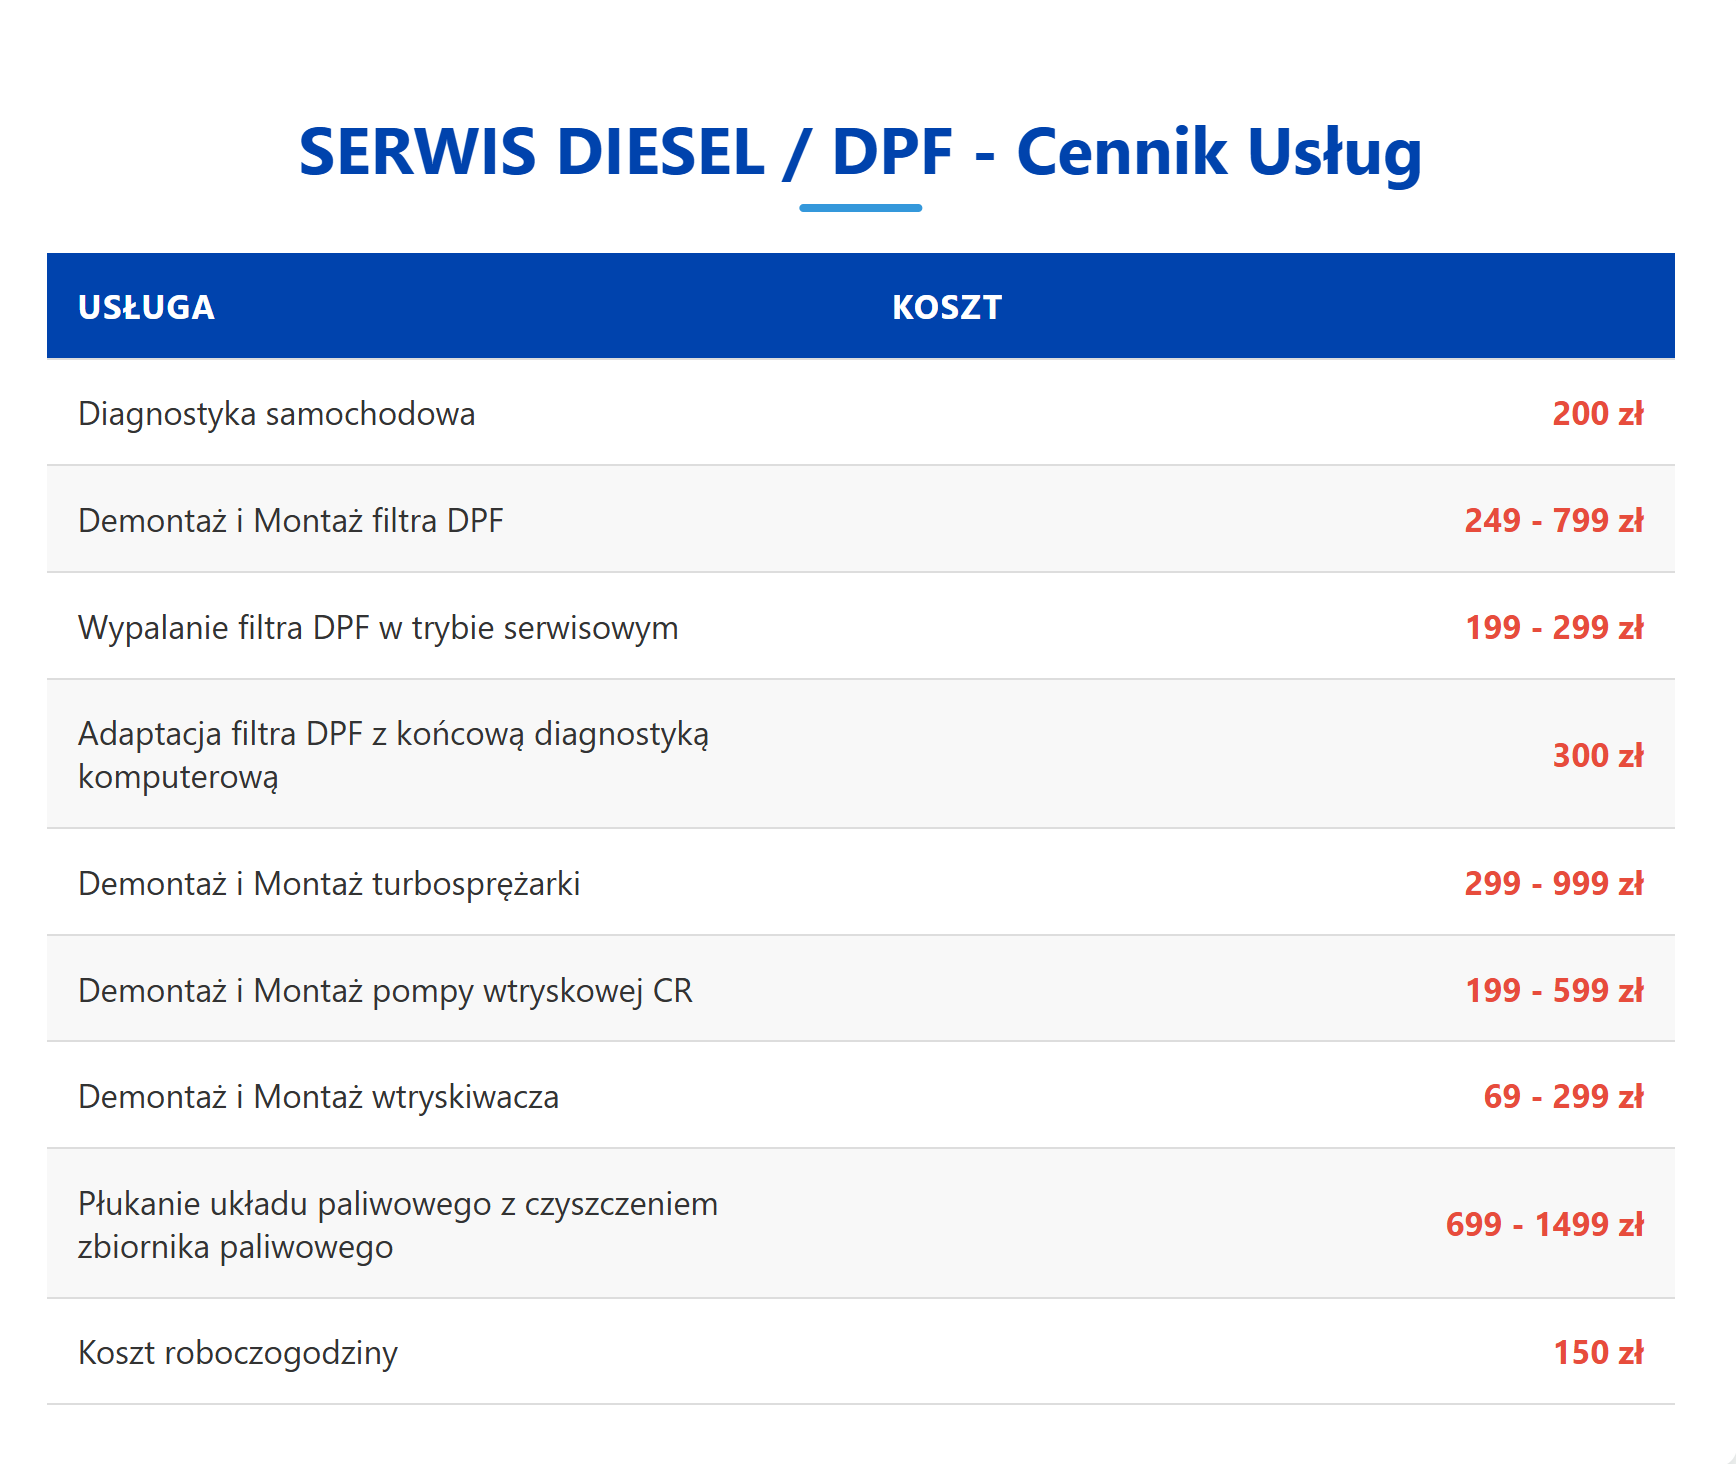Click the 199 - 599 zł price

point(1553,991)
